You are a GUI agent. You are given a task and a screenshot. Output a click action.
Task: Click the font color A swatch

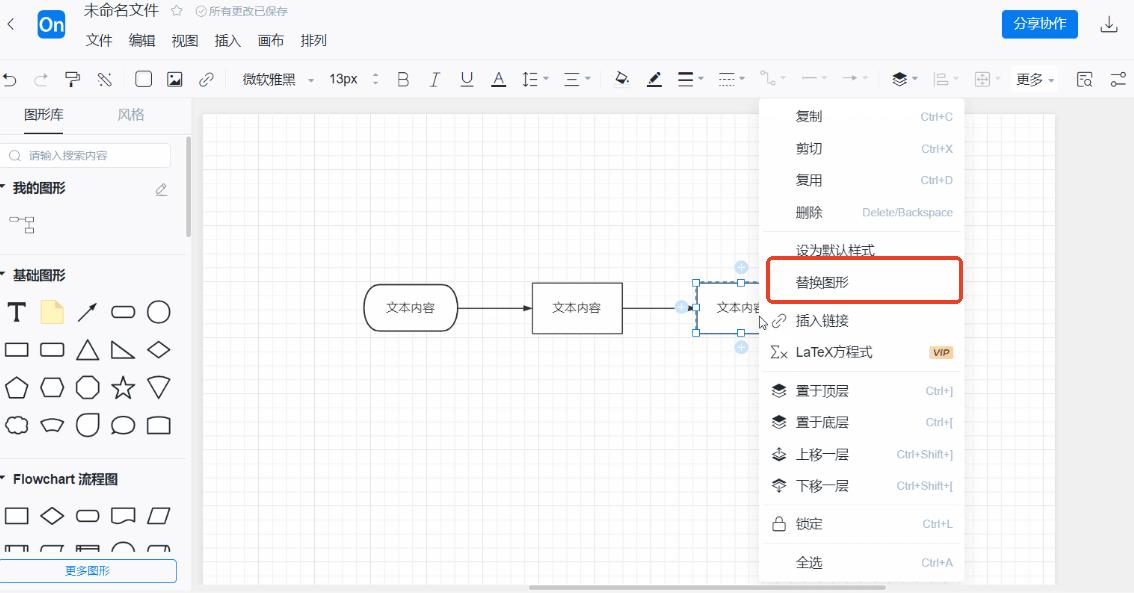(x=498, y=79)
